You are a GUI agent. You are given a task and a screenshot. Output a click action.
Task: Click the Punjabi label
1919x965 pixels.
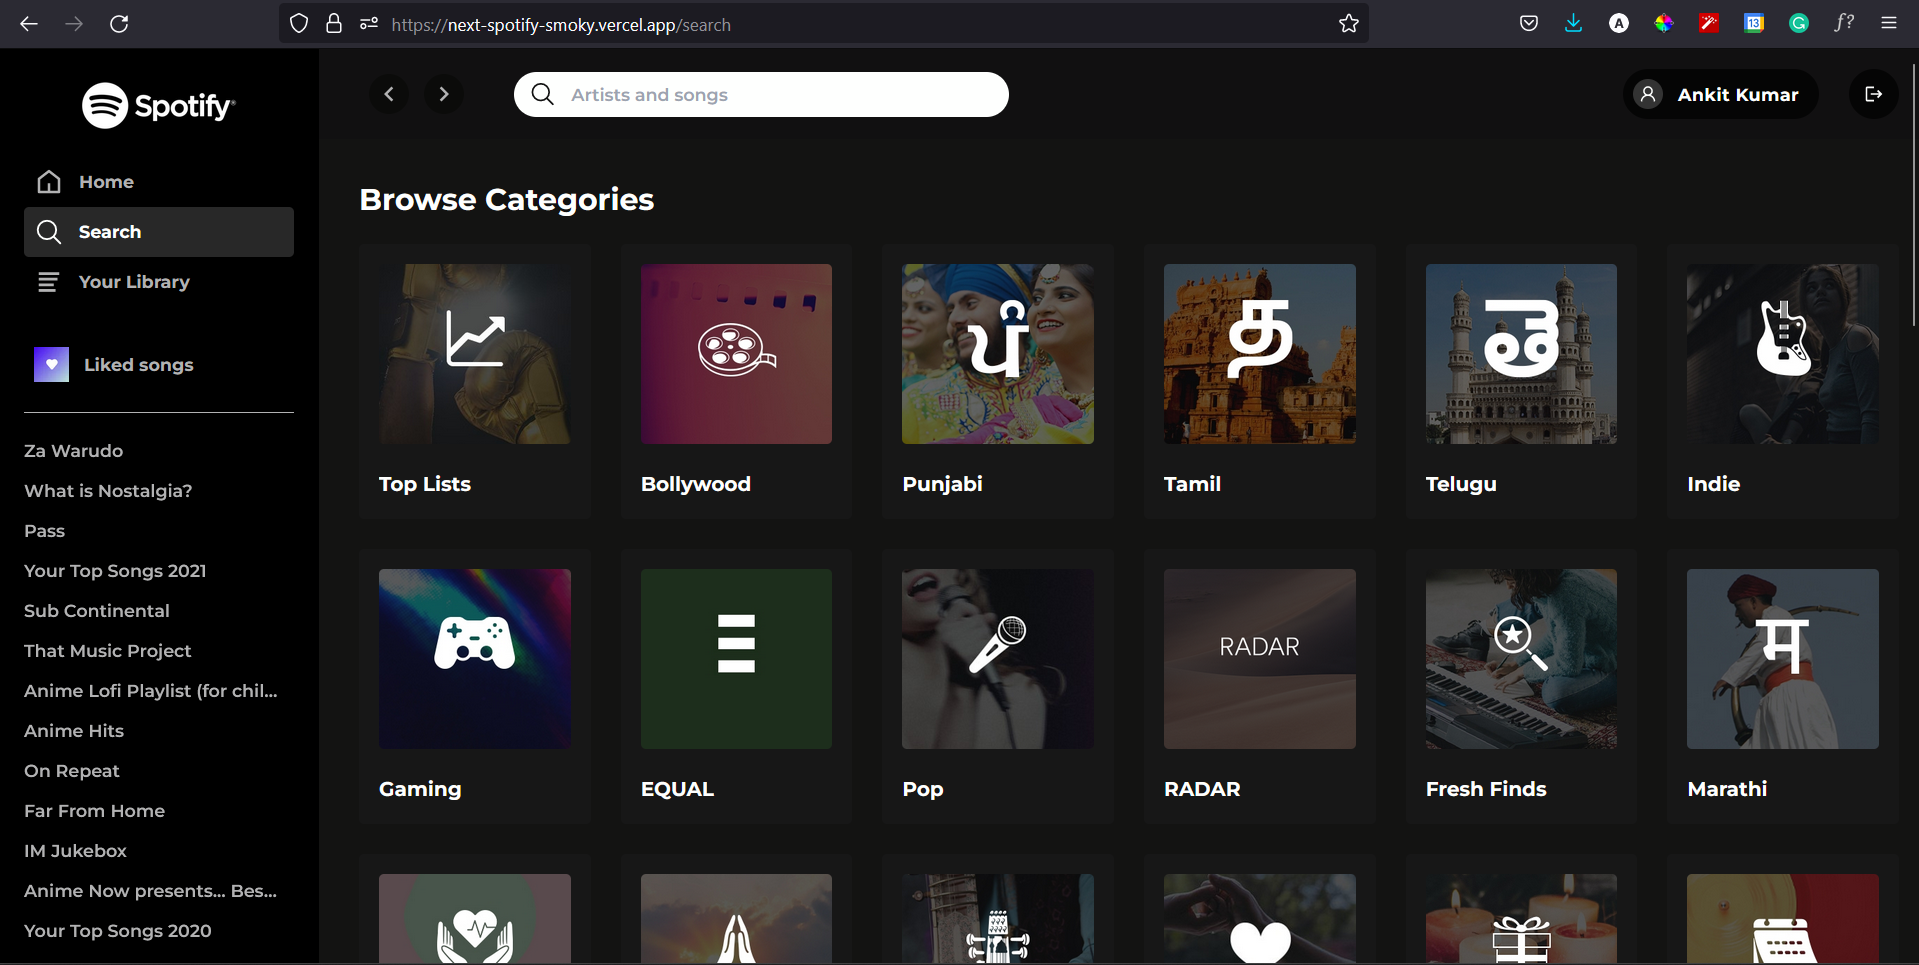(x=942, y=484)
